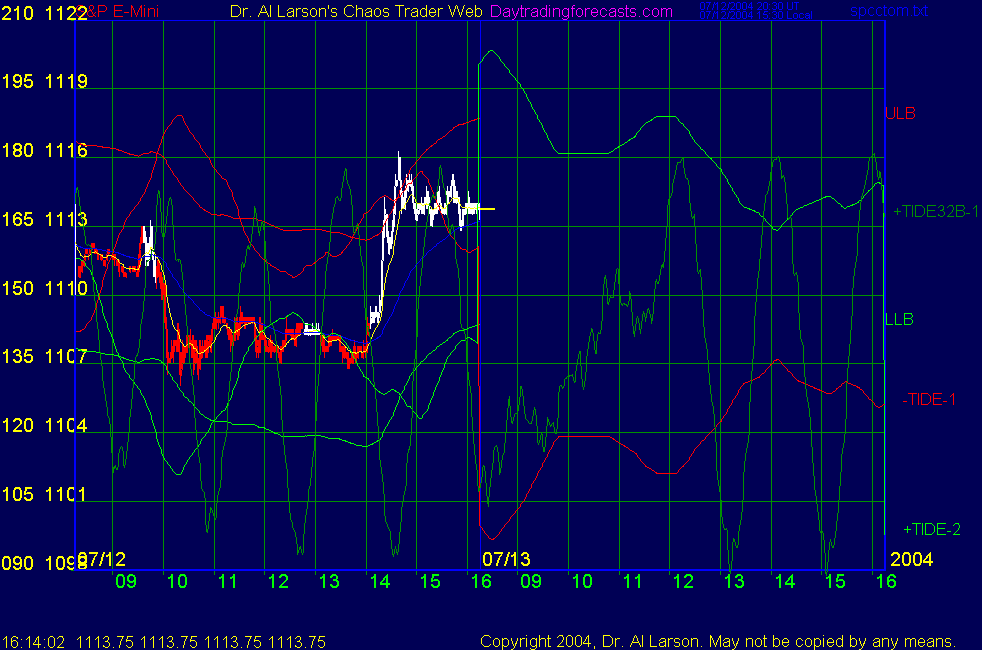Click the S&P E-Mini chart label
The image size is (982, 650).
pos(119,11)
